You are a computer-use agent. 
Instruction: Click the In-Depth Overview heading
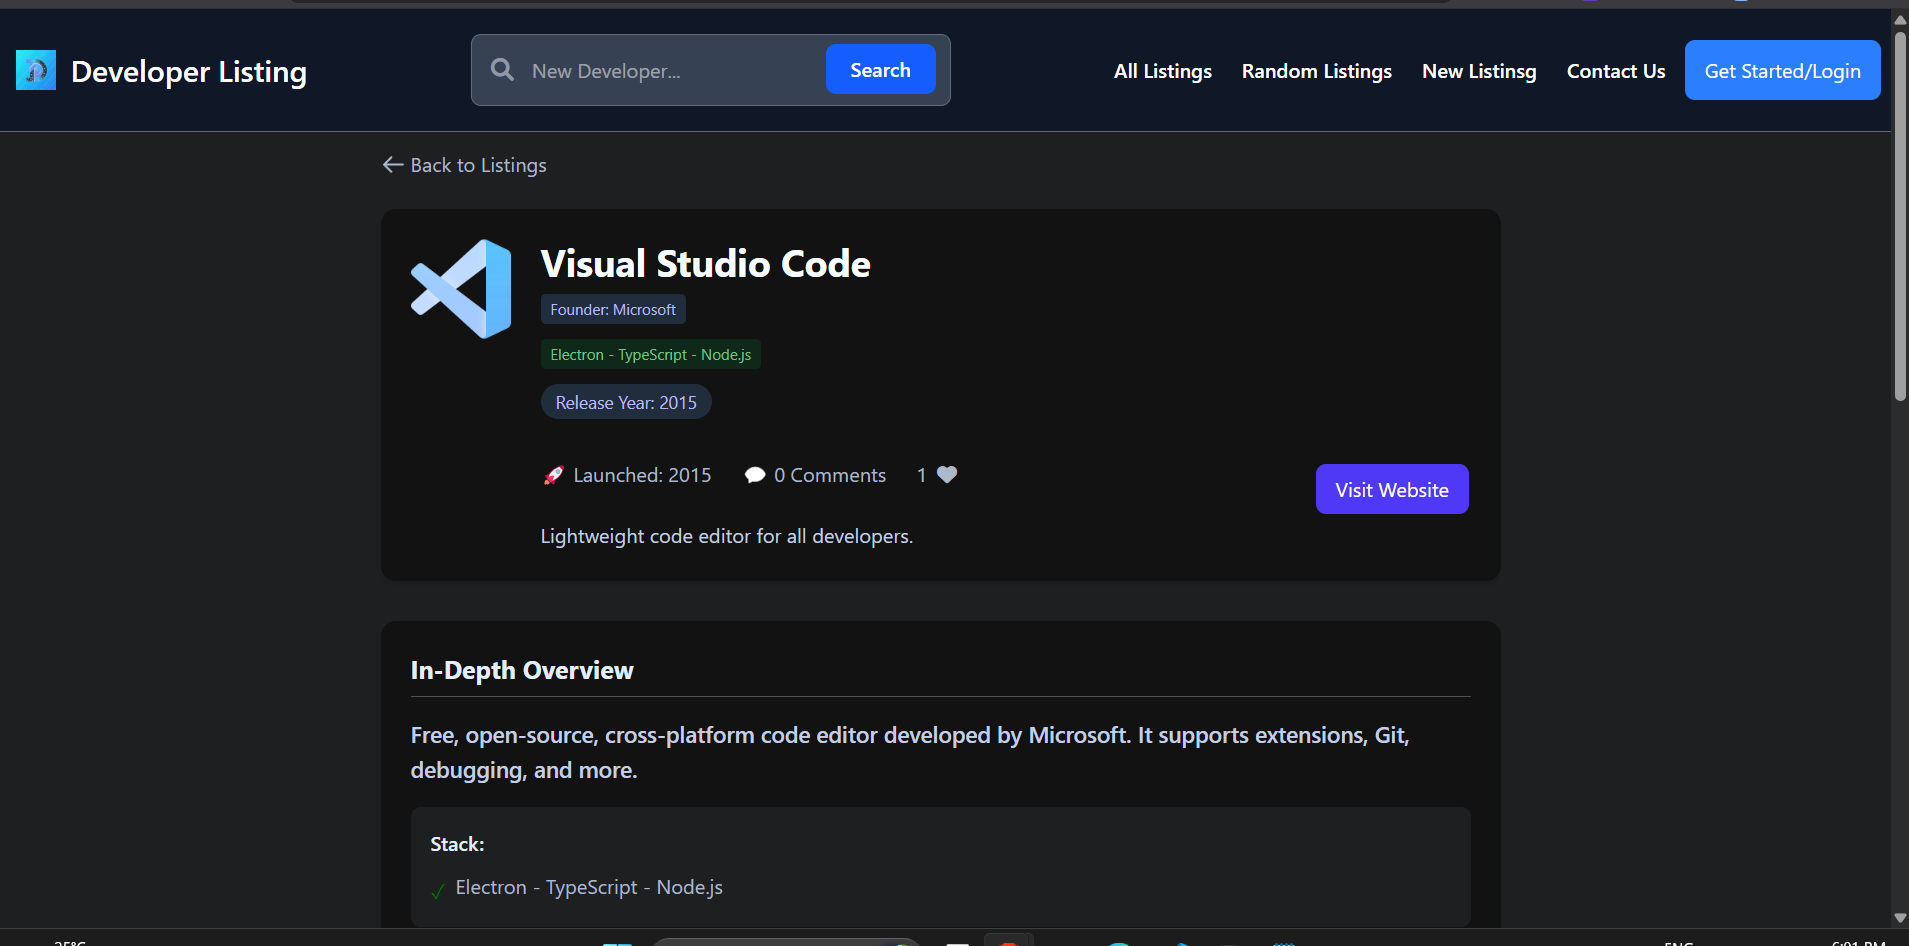[522, 670]
